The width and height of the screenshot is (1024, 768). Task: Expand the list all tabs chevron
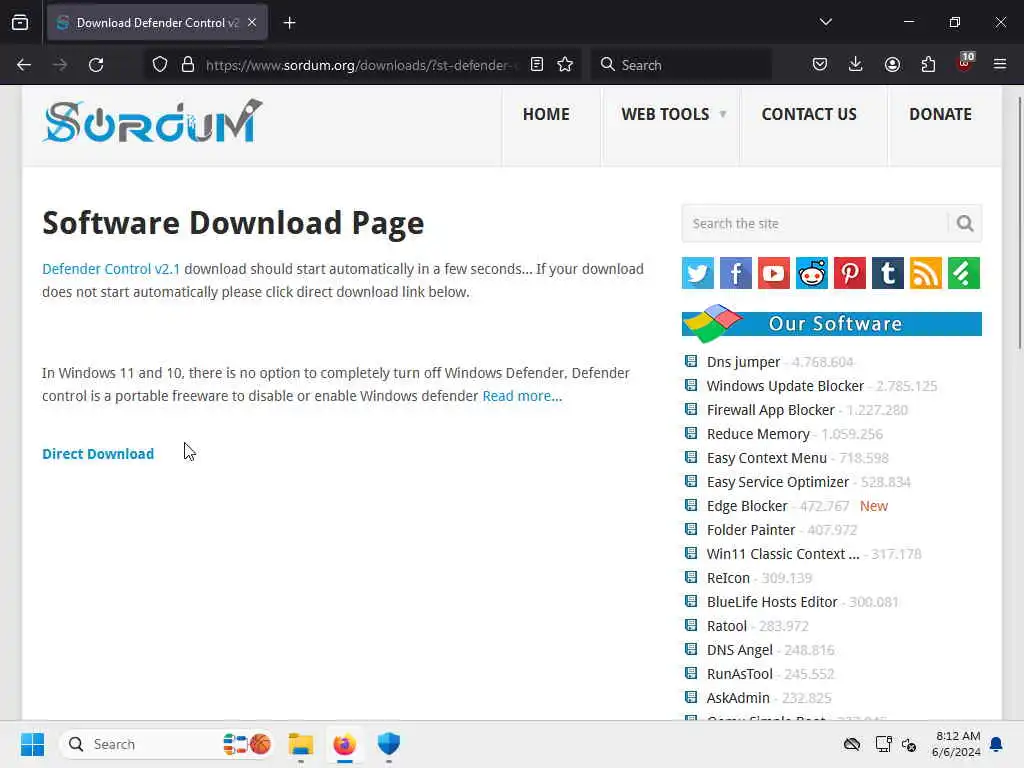pyautogui.click(x=825, y=22)
